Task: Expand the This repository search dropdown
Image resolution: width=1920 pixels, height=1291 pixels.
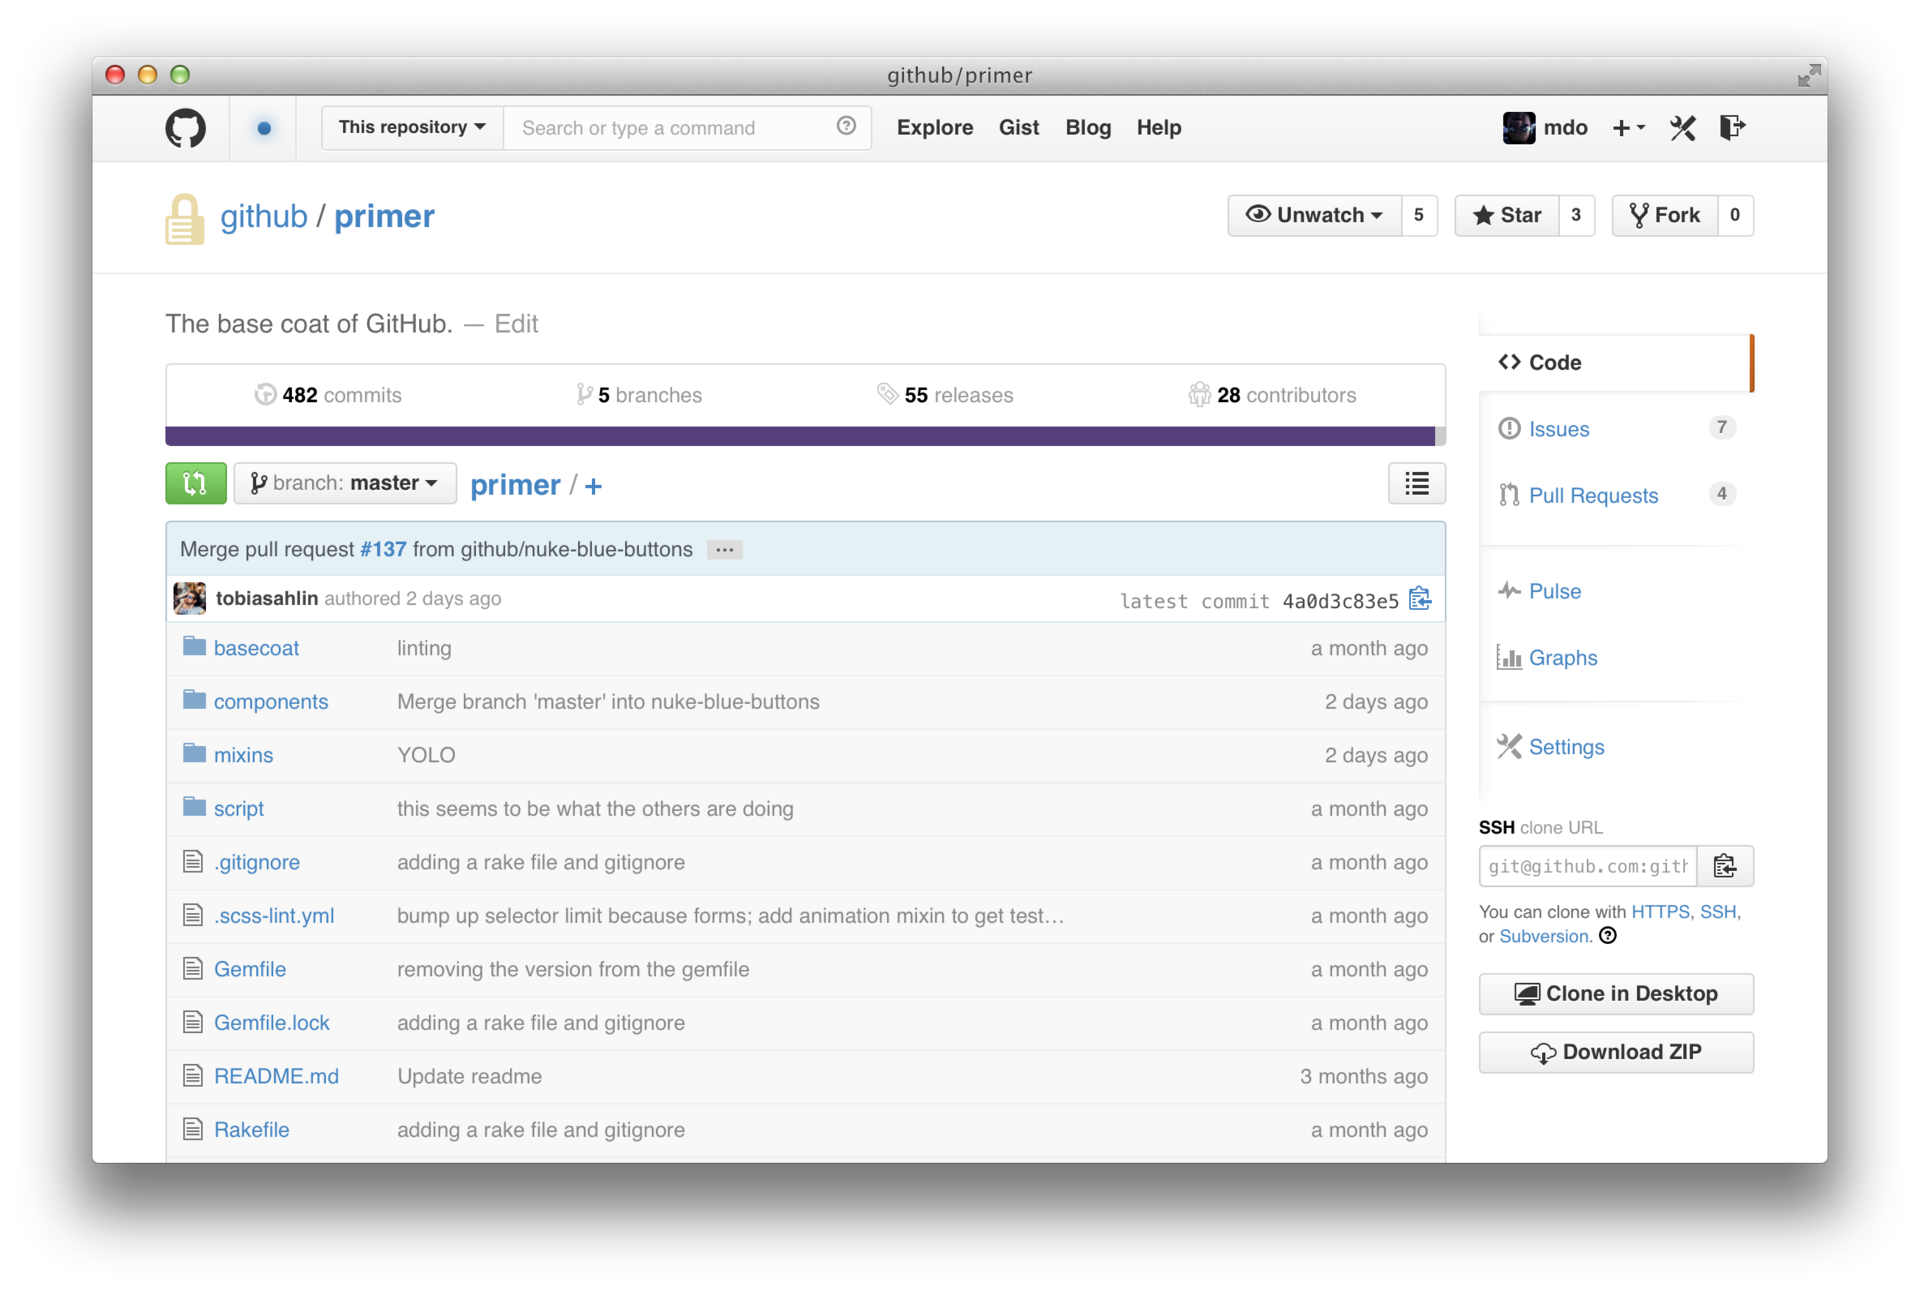Action: pos(411,127)
